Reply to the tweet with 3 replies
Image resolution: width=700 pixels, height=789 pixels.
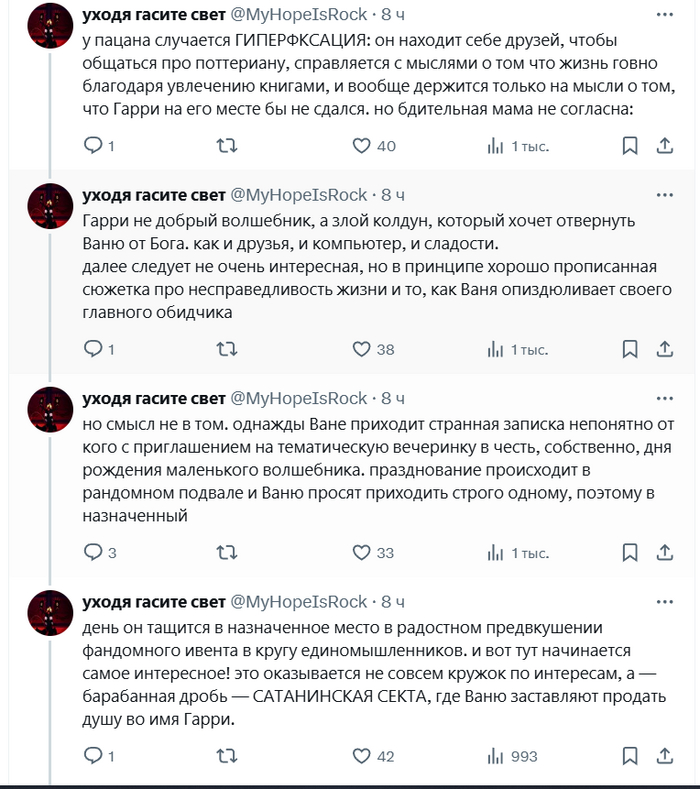click(92, 553)
